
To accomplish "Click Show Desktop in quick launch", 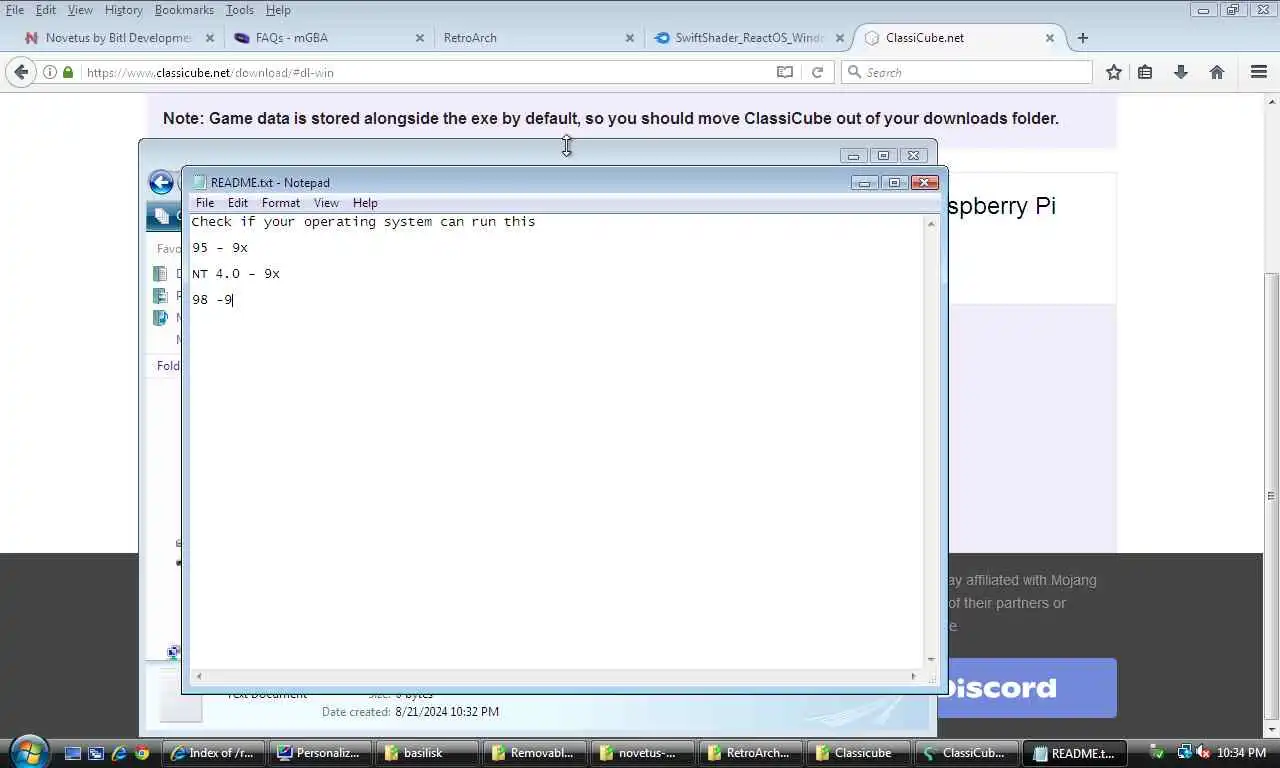I will (x=72, y=753).
